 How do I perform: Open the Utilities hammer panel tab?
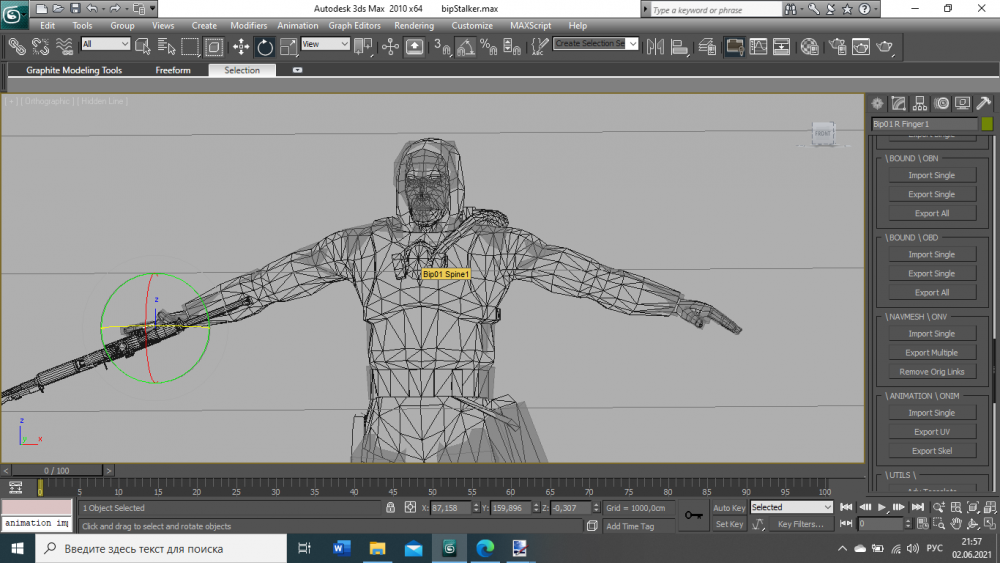click(x=984, y=103)
